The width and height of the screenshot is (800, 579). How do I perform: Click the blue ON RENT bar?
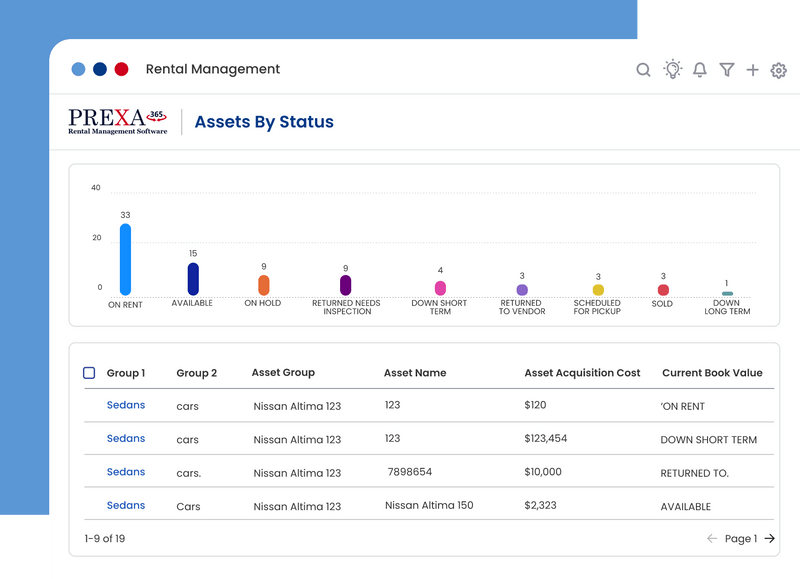tap(125, 259)
